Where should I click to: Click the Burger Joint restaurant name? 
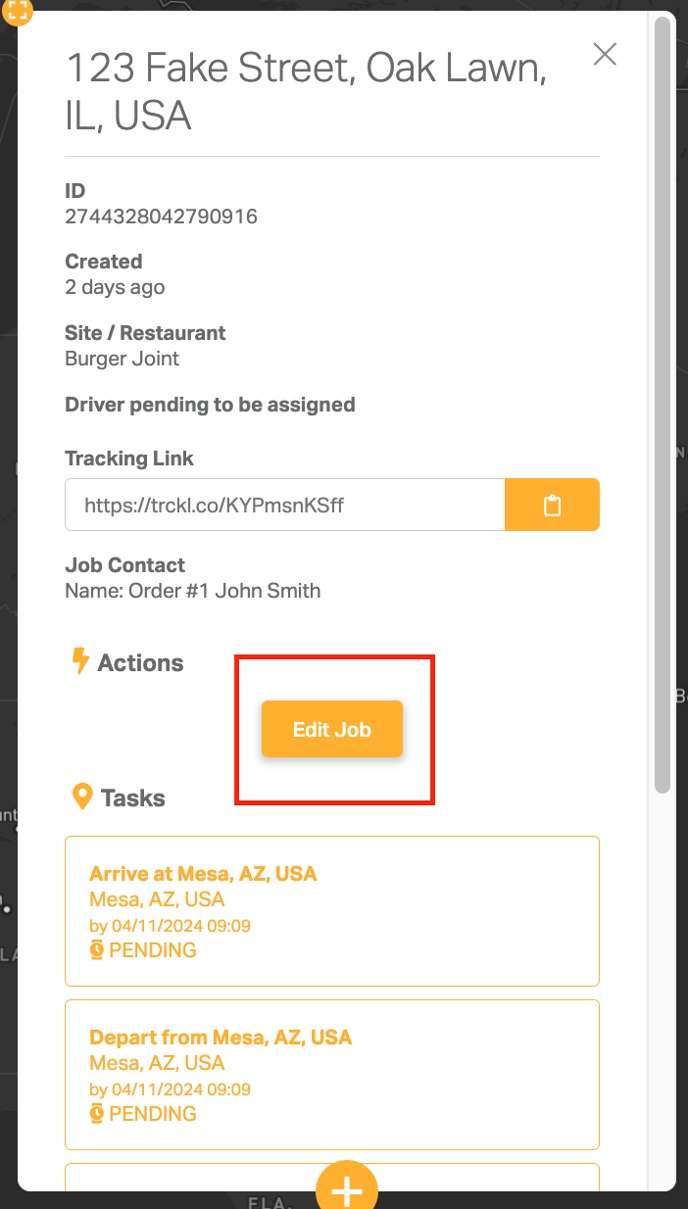[122, 358]
